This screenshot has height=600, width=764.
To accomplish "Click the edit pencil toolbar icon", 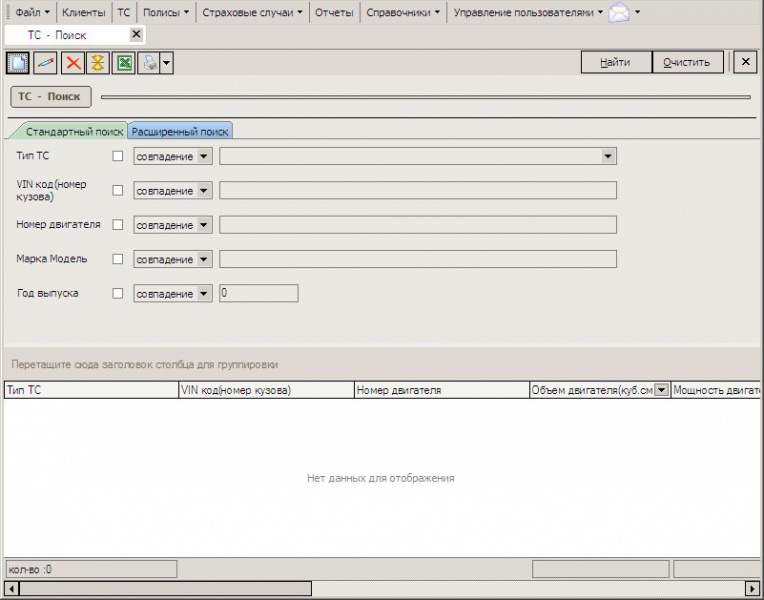I will [45, 63].
